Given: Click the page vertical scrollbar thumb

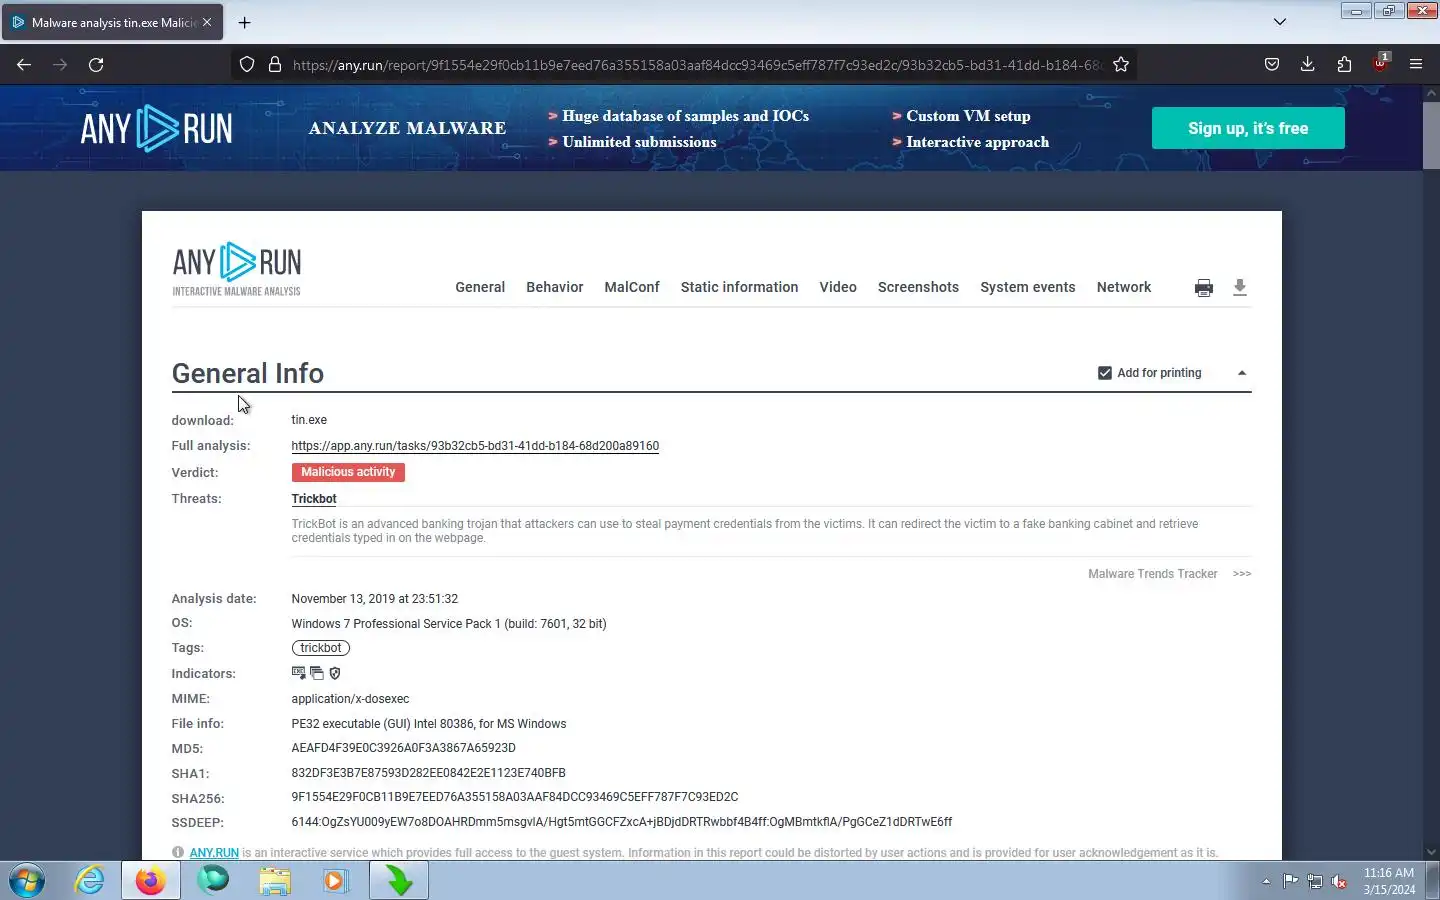Looking at the screenshot, I should (x=1431, y=135).
